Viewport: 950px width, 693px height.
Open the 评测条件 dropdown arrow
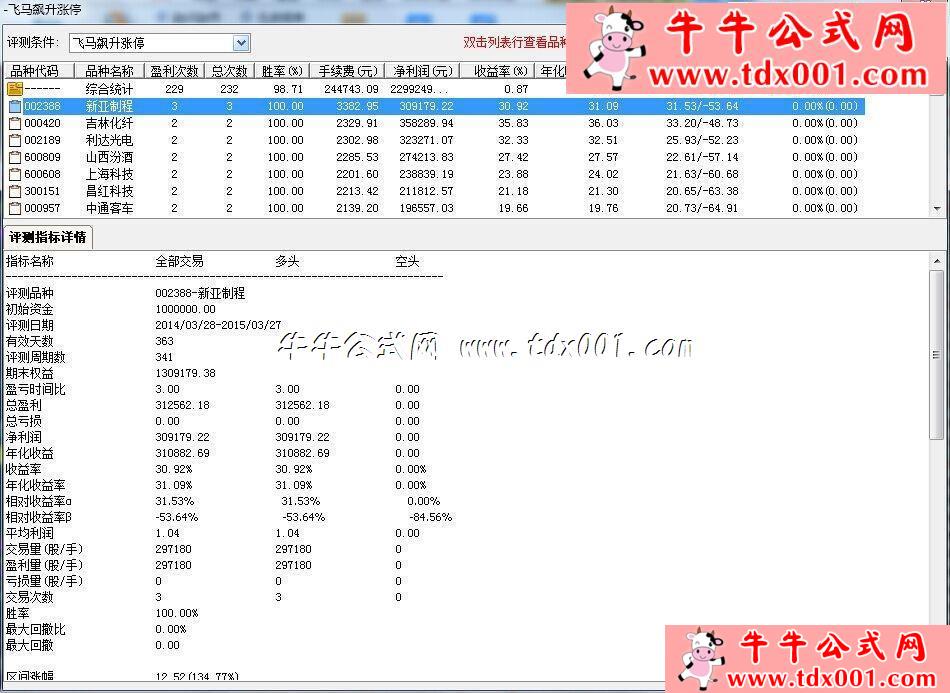pyautogui.click(x=241, y=43)
